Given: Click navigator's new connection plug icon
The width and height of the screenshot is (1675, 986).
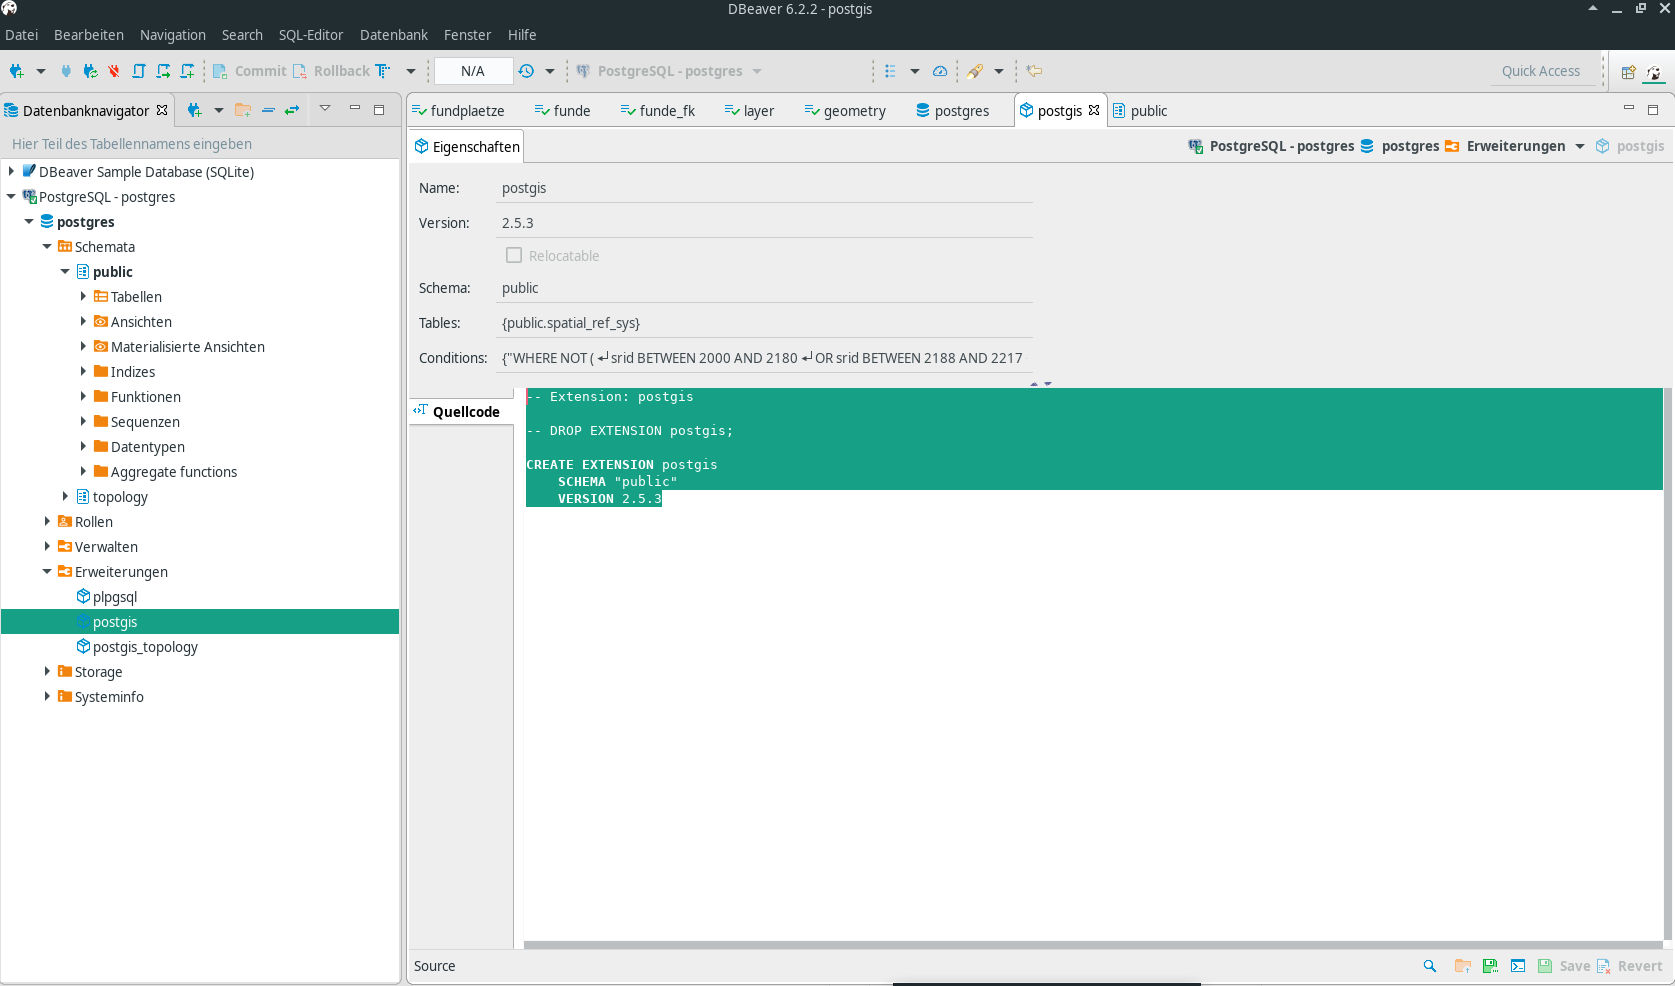Looking at the screenshot, I should (x=194, y=110).
